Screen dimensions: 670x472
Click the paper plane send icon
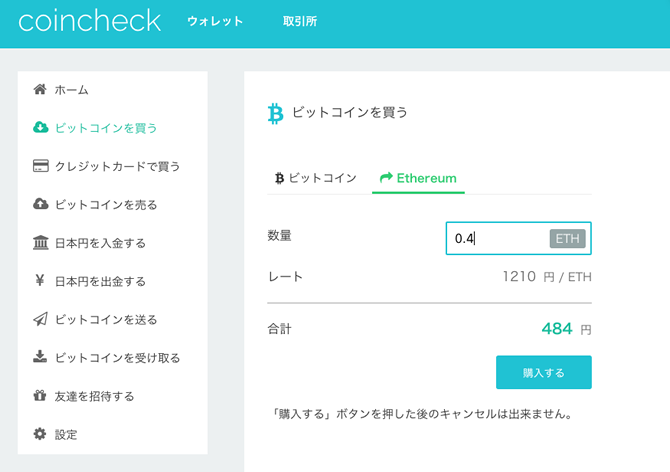pos(41,319)
